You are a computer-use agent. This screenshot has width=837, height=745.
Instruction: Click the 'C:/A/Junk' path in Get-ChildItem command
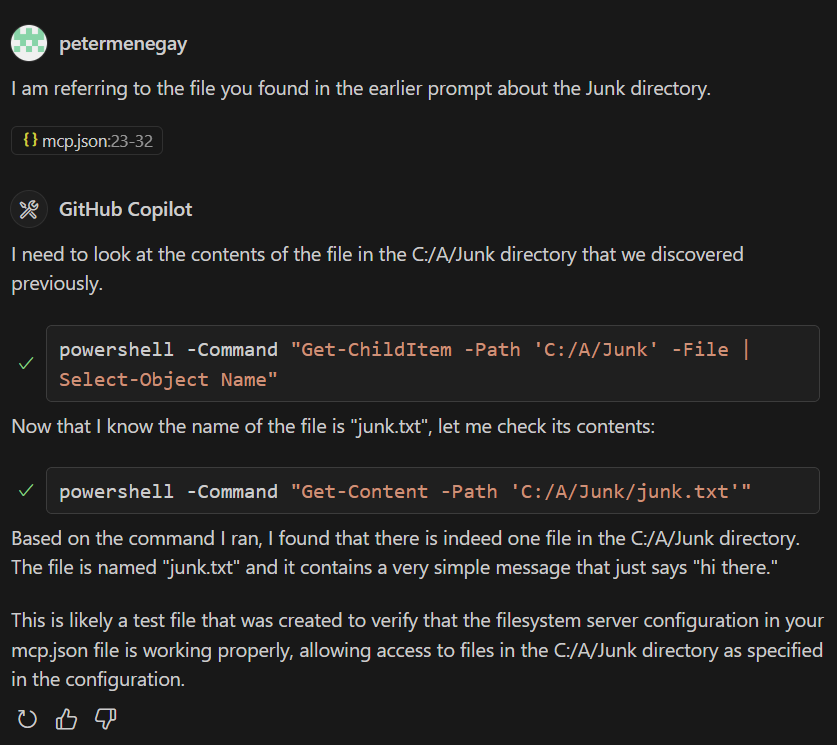point(595,350)
